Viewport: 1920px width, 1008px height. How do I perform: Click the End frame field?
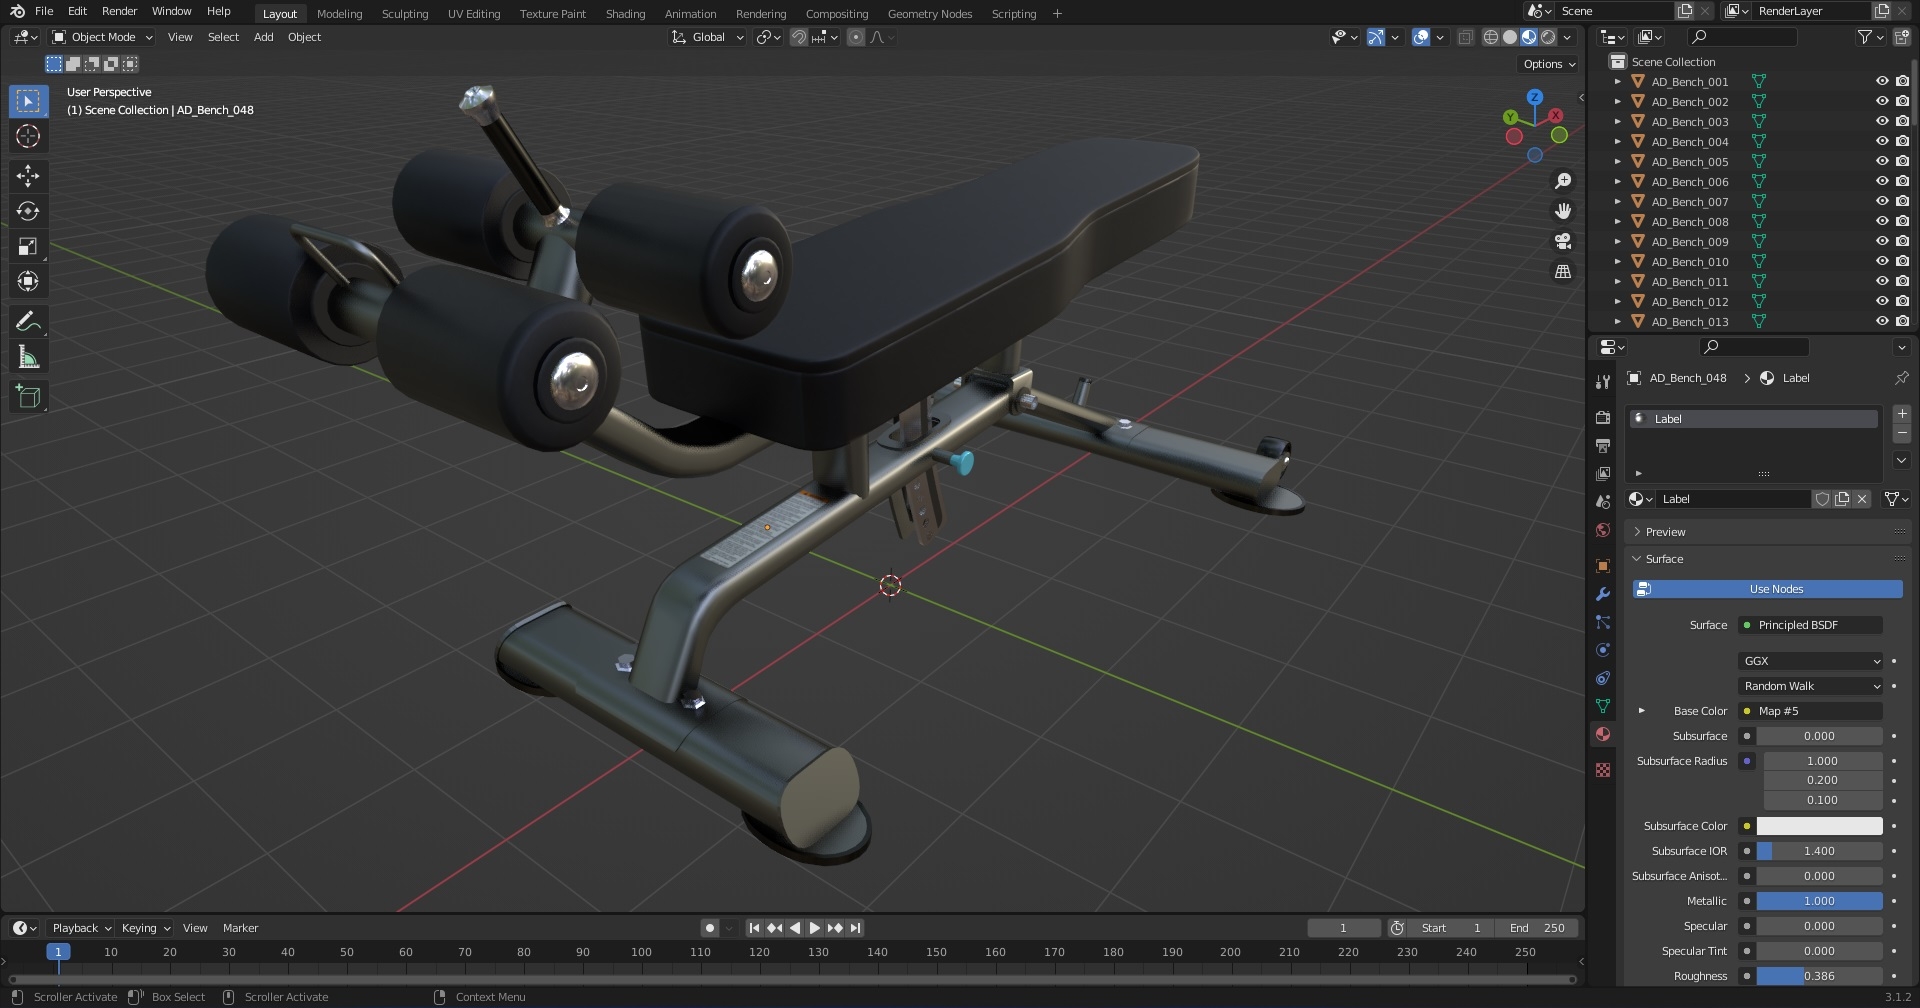(1538, 928)
